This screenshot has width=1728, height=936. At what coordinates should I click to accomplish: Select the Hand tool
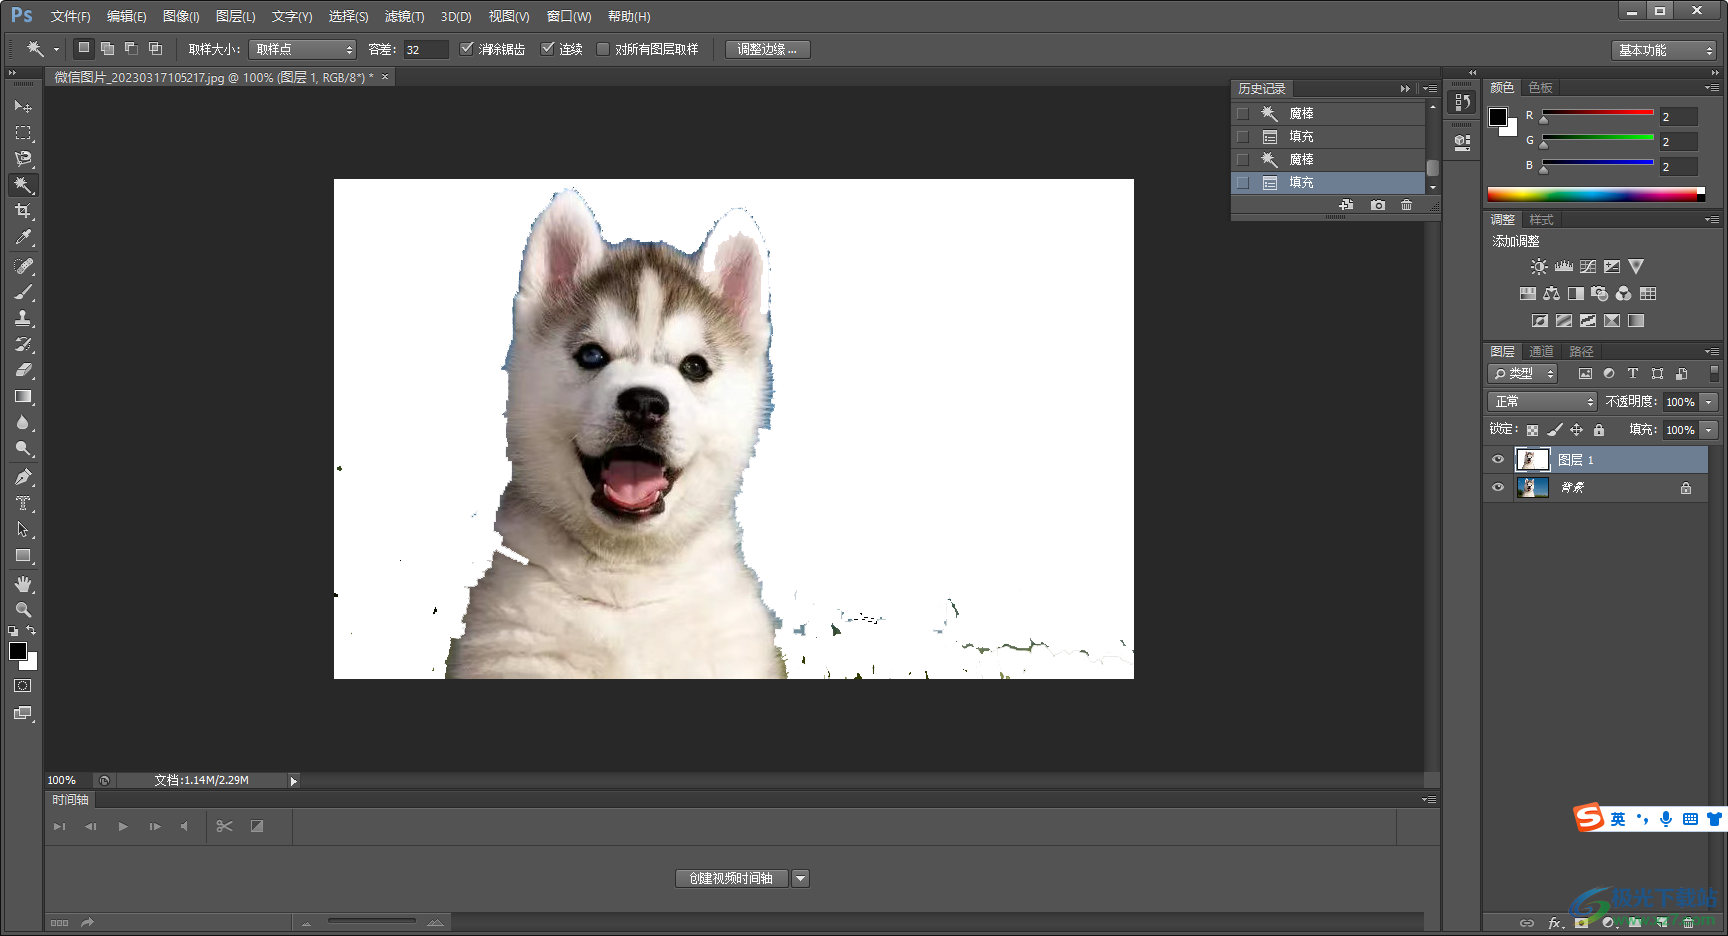(x=23, y=584)
